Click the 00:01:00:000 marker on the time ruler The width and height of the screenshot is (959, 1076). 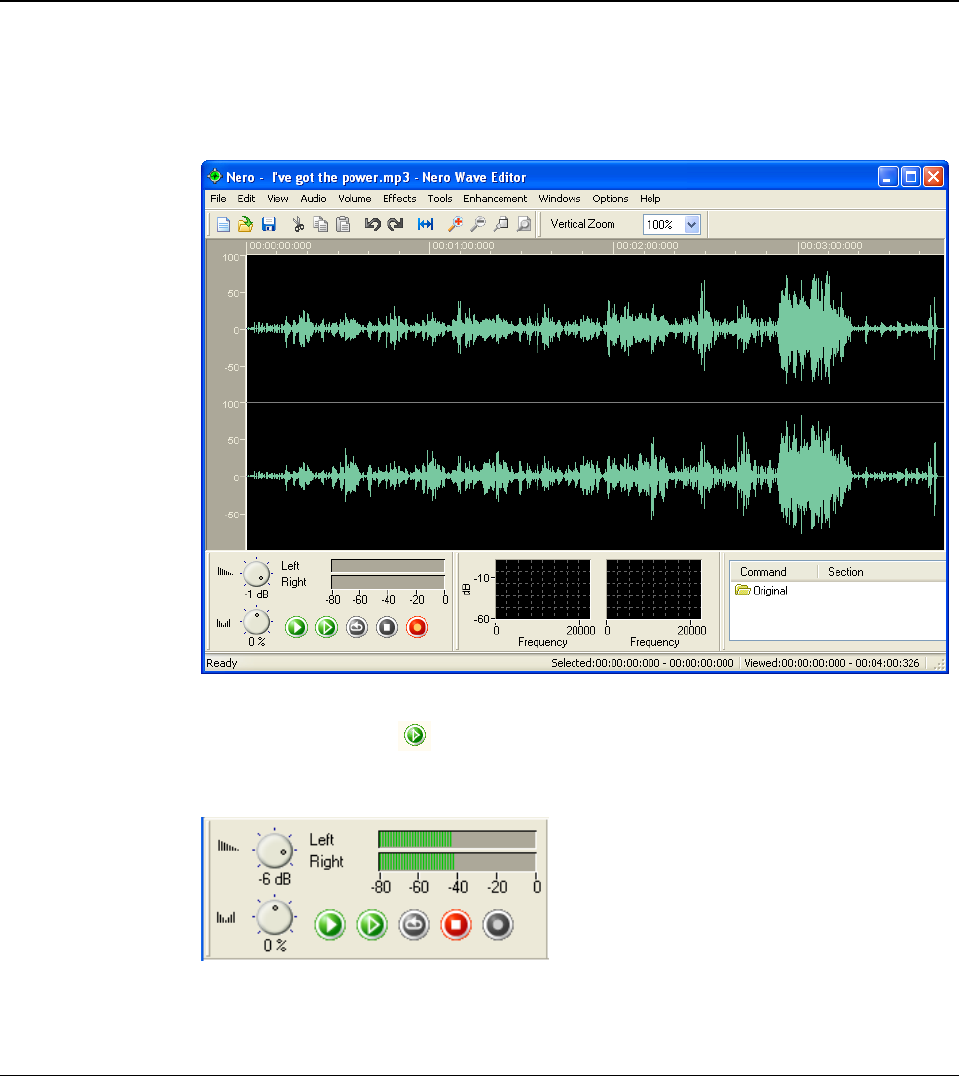(x=462, y=246)
